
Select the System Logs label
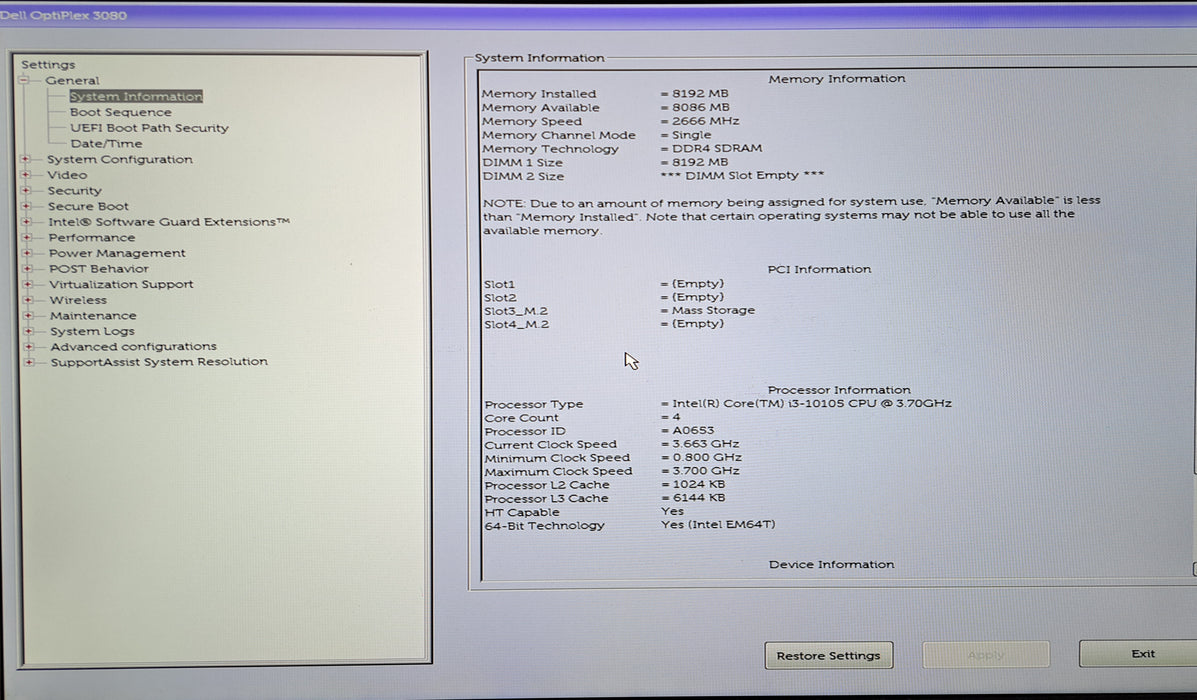[x=92, y=331]
